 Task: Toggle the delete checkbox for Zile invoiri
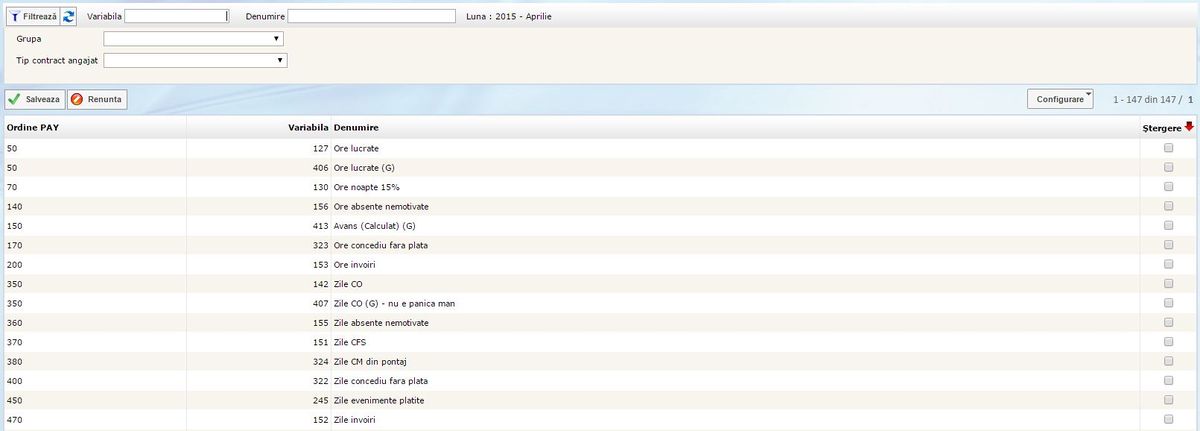pos(1168,421)
